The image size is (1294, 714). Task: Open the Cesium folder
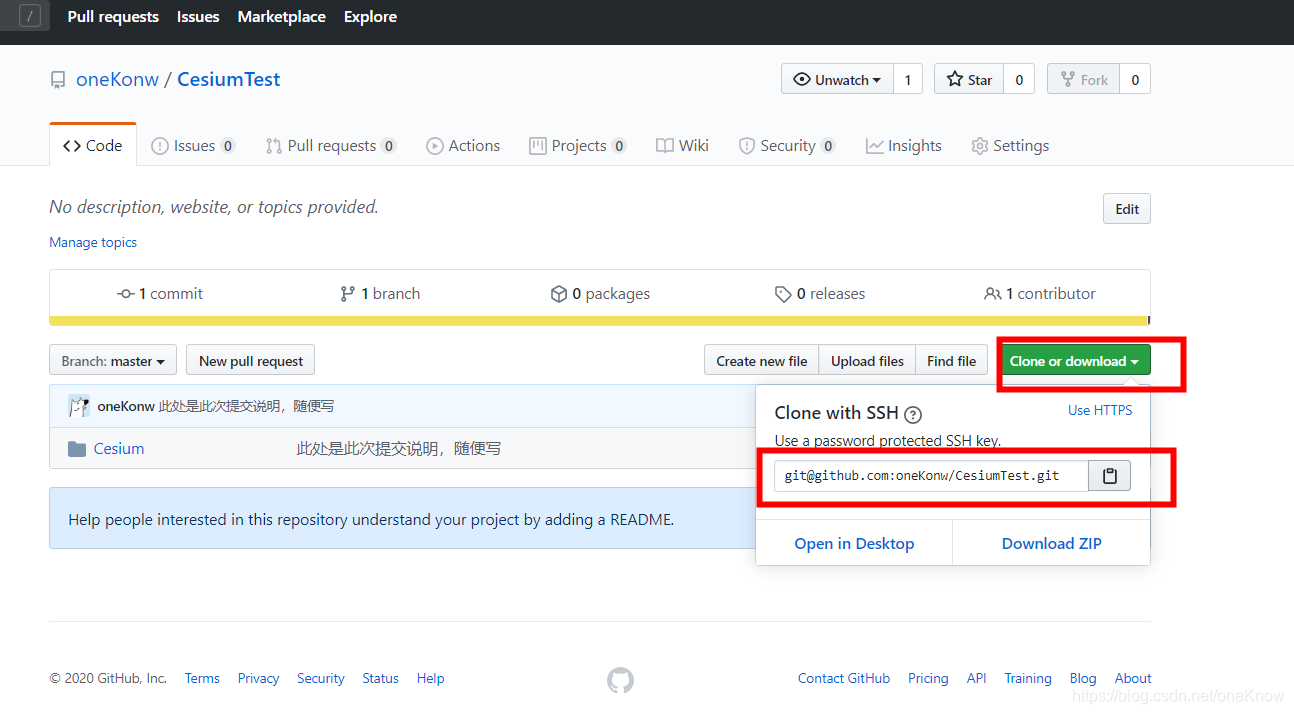[119, 449]
